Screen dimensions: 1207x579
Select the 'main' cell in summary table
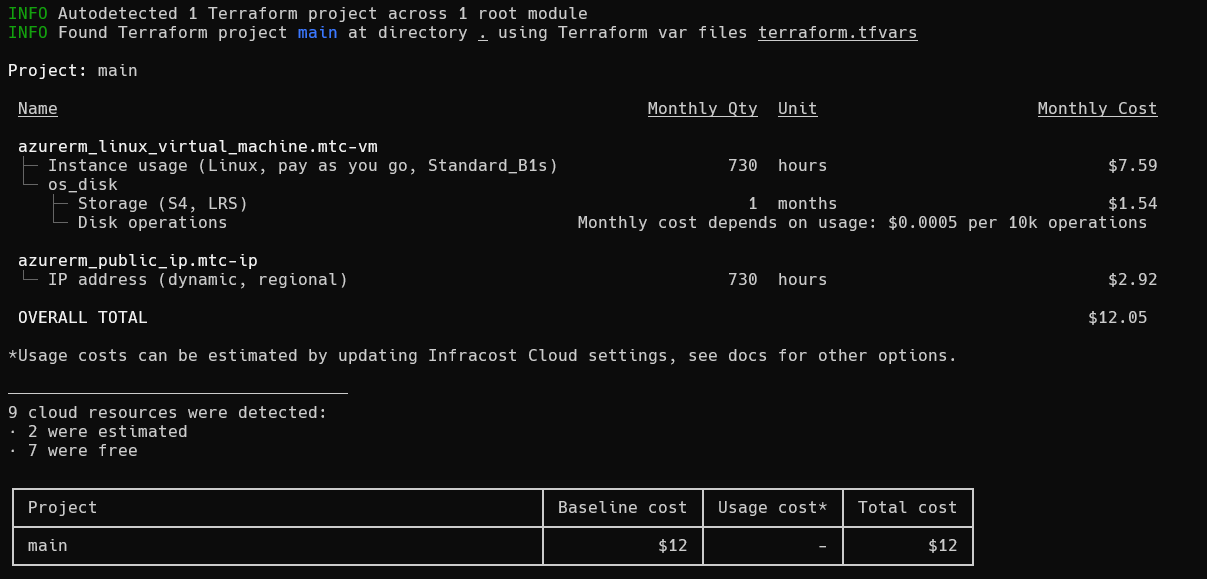pyautogui.click(x=47, y=546)
